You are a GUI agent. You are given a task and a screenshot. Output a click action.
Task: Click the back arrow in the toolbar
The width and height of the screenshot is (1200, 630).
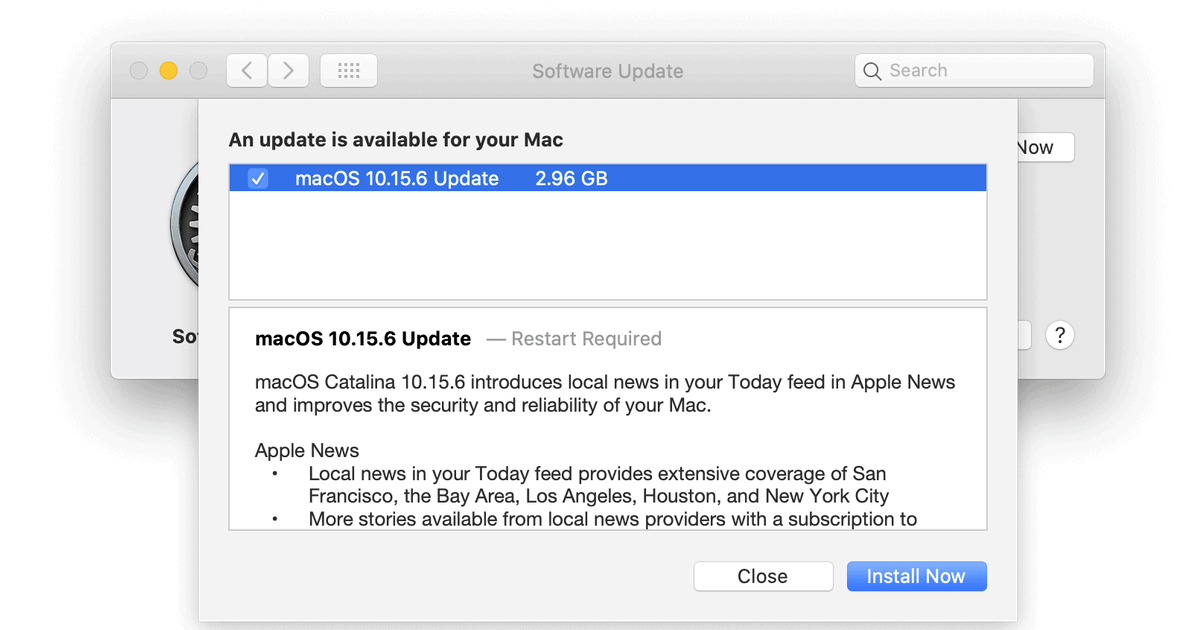(247, 71)
